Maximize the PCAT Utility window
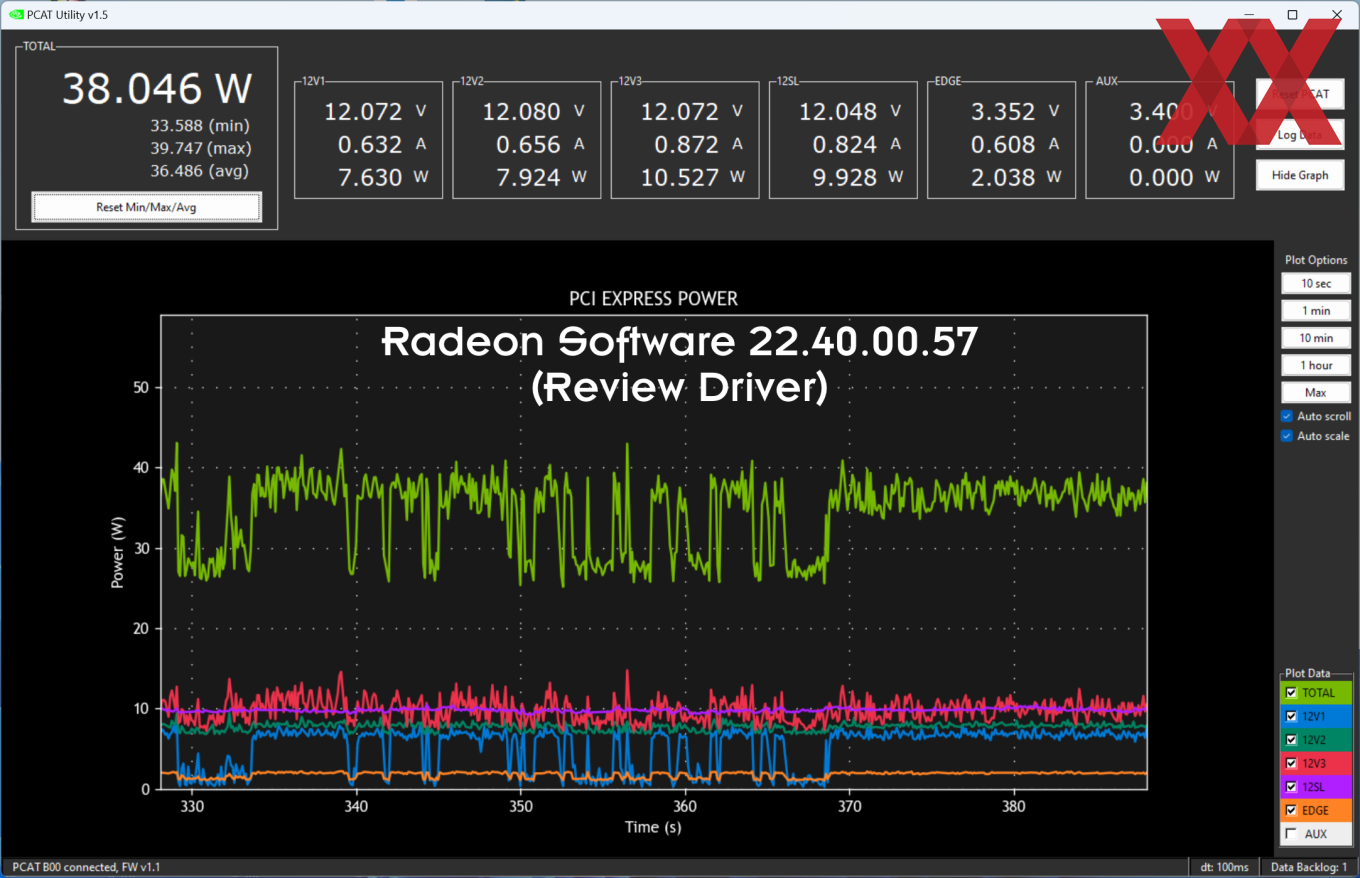This screenshot has height=878, width=1360. (1292, 14)
